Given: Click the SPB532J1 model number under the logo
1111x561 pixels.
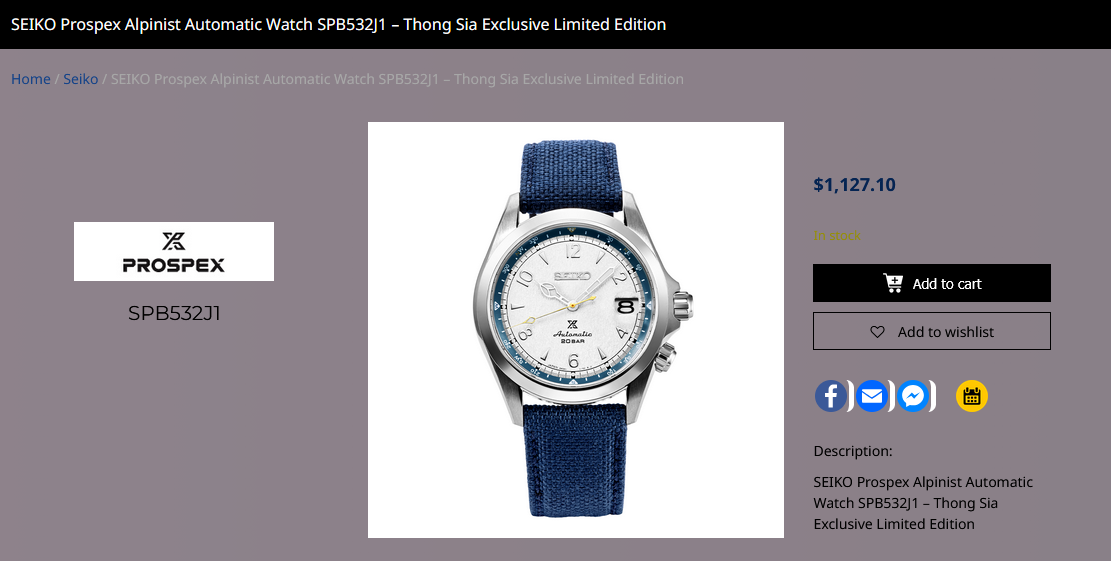Looking at the screenshot, I should coord(174,313).
